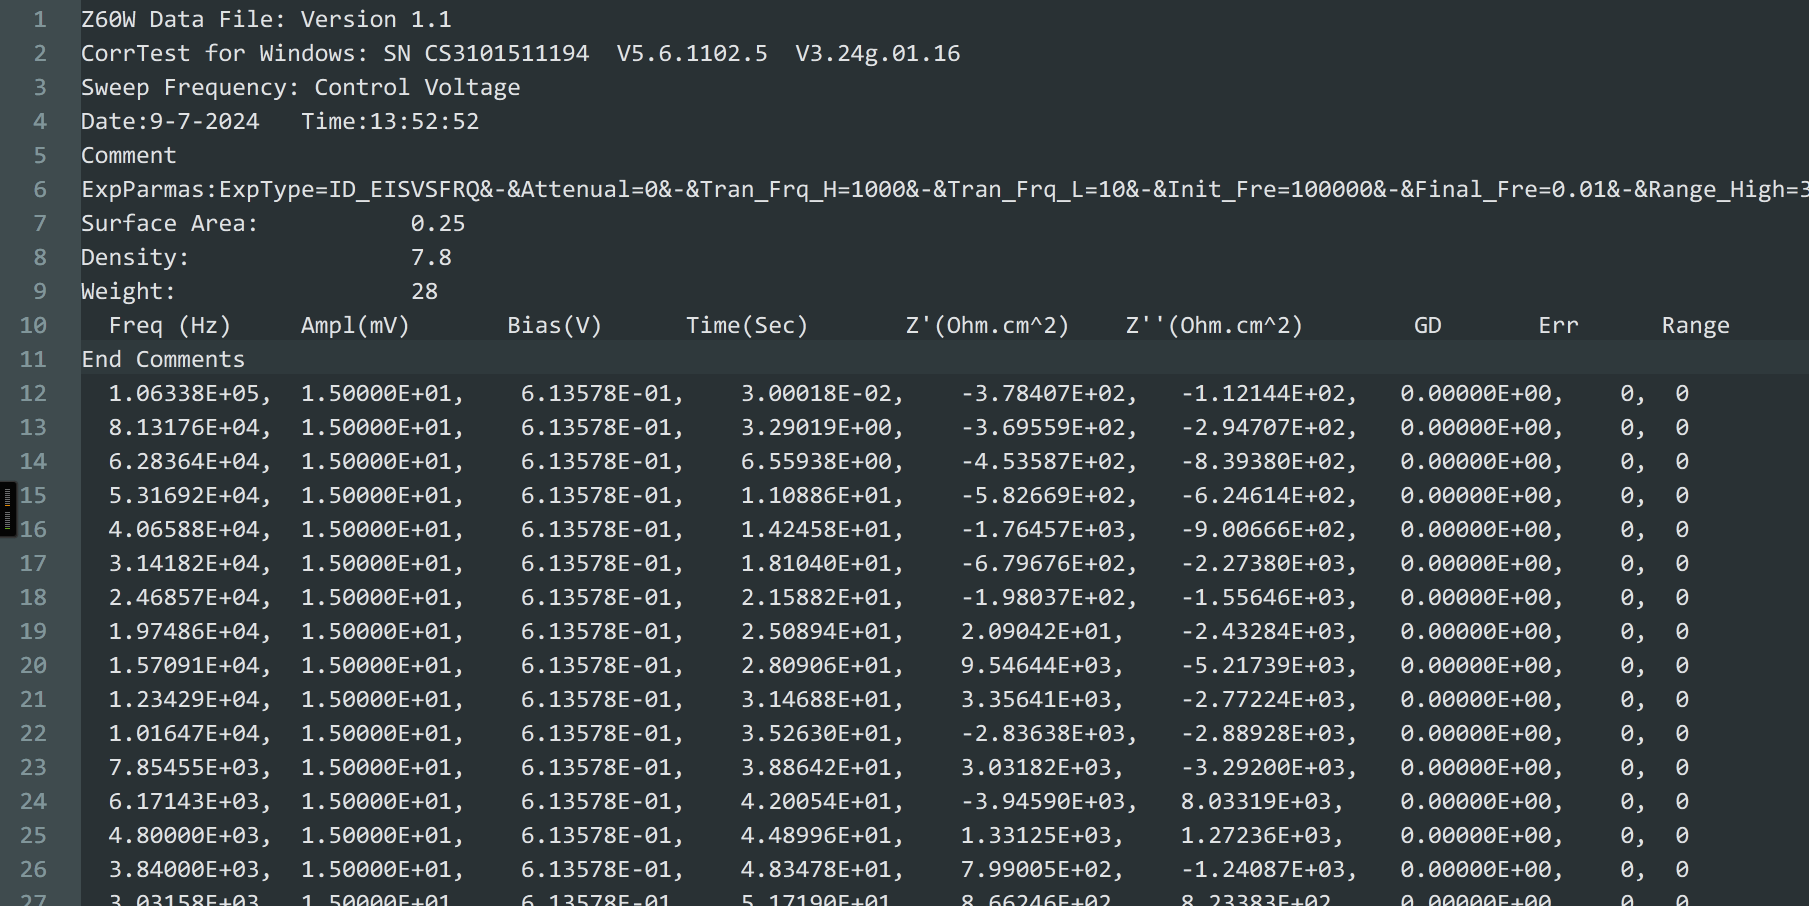Click the 'Range' column header
Image resolution: width=1809 pixels, height=906 pixels.
[x=1696, y=325]
